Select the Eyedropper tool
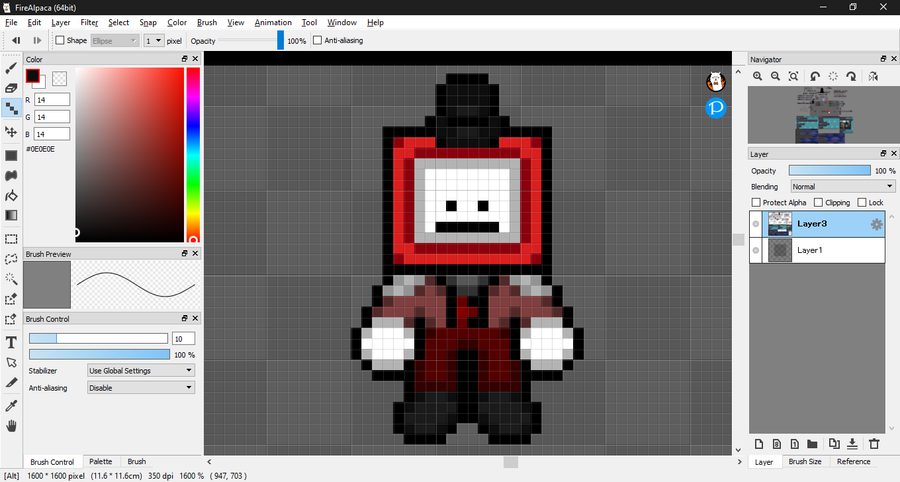Viewport: 900px width, 482px height. [x=11, y=406]
